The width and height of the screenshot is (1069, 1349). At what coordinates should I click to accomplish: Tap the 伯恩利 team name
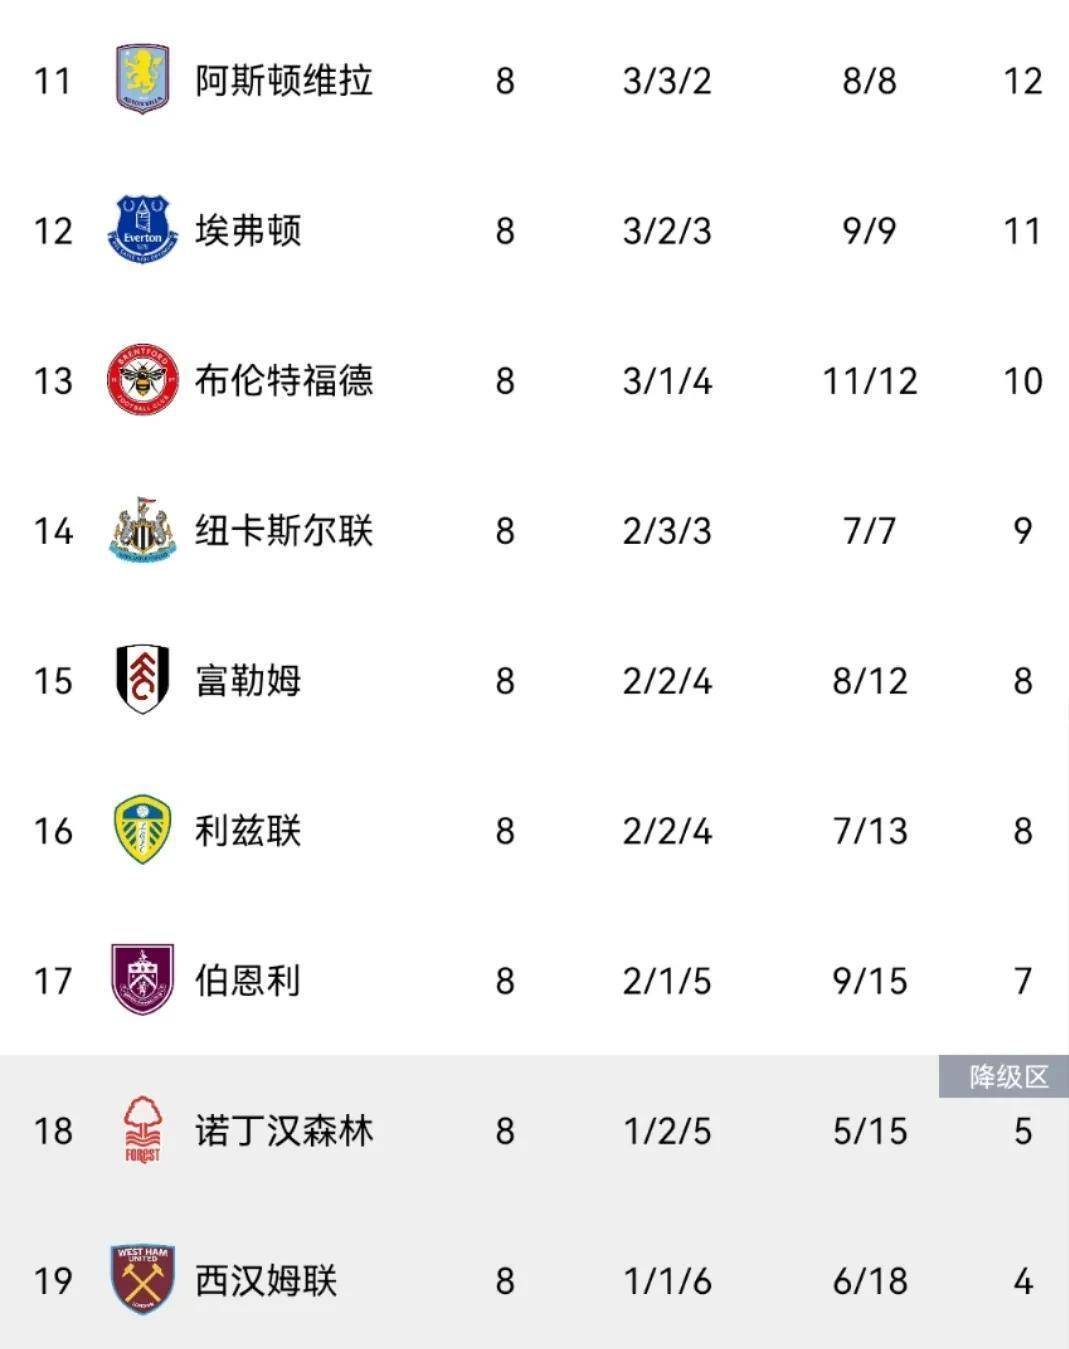247,980
